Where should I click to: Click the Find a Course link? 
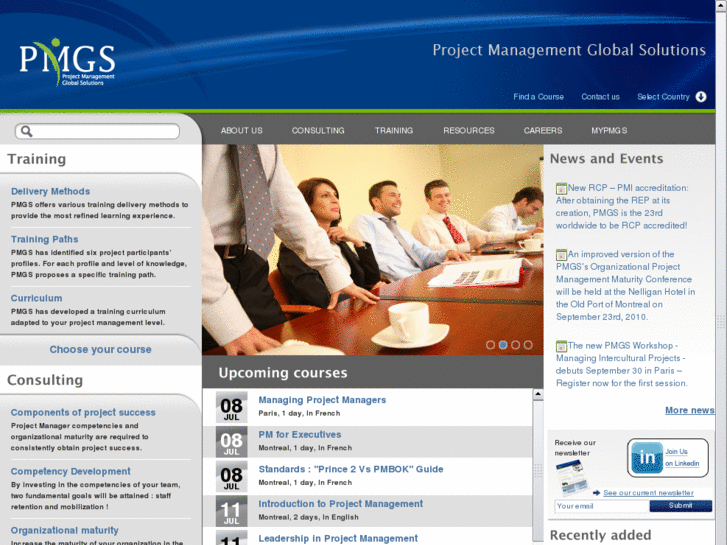[538, 96]
